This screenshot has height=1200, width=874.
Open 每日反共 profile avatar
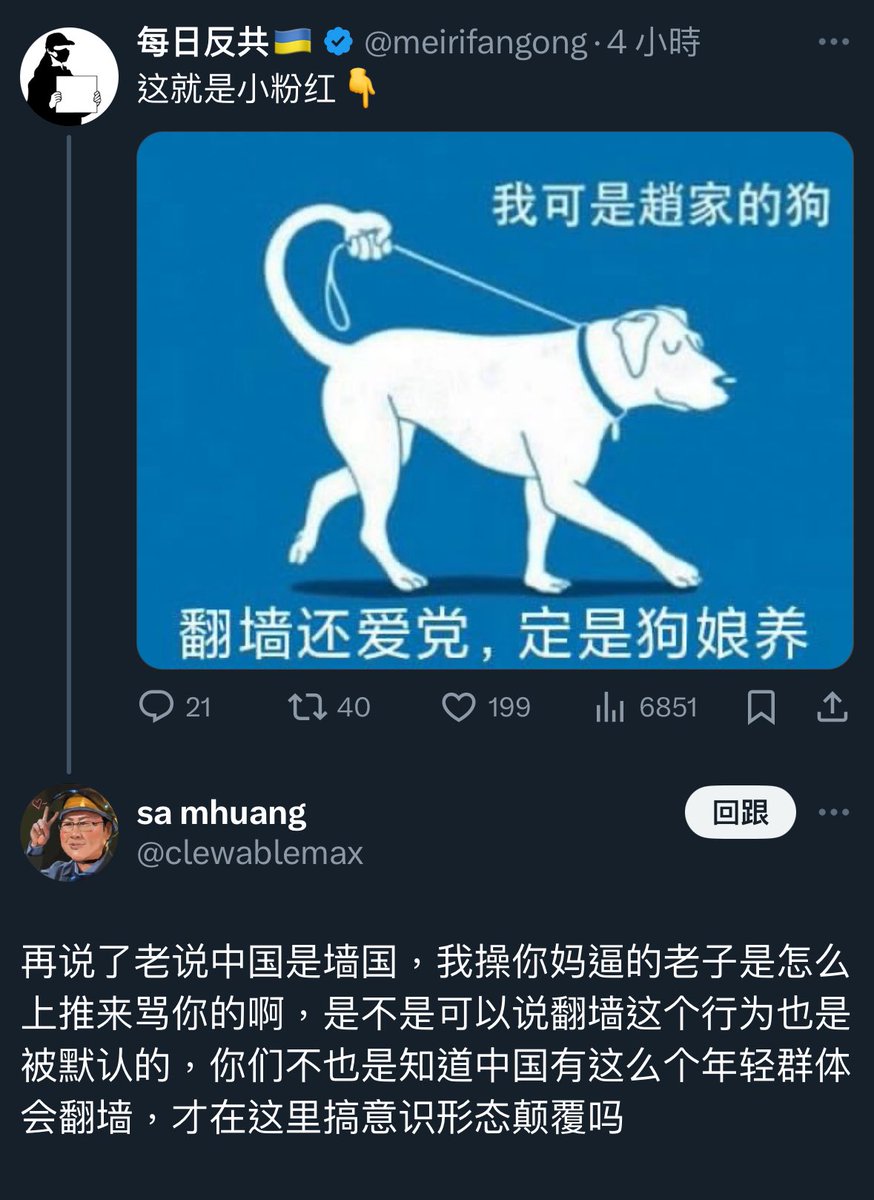point(69,77)
